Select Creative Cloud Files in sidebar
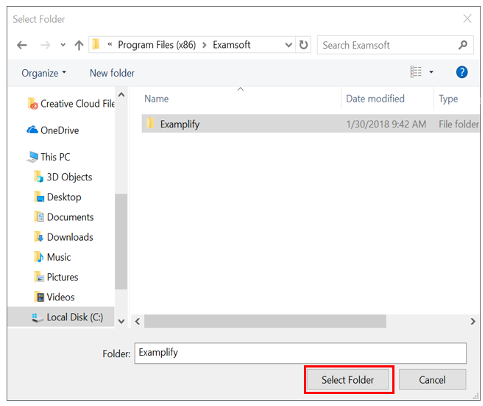 (77, 104)
